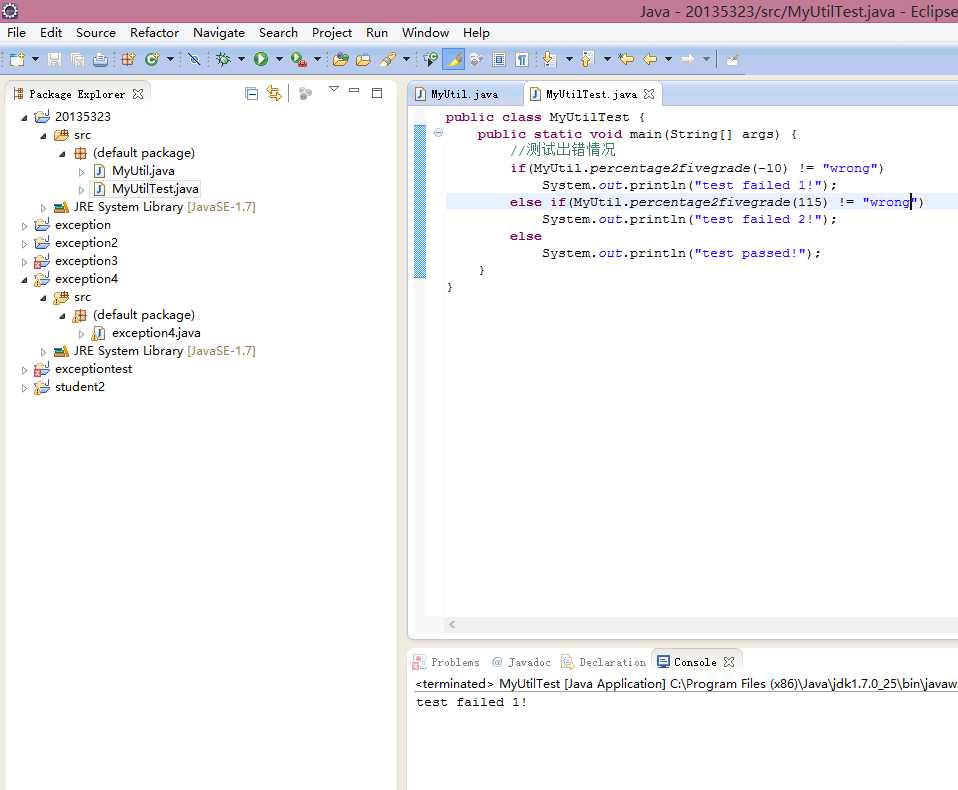Expand the student2 project
The width and height of the screenshot is (958, 790).
pyautogui.click(x=24, y=388)
